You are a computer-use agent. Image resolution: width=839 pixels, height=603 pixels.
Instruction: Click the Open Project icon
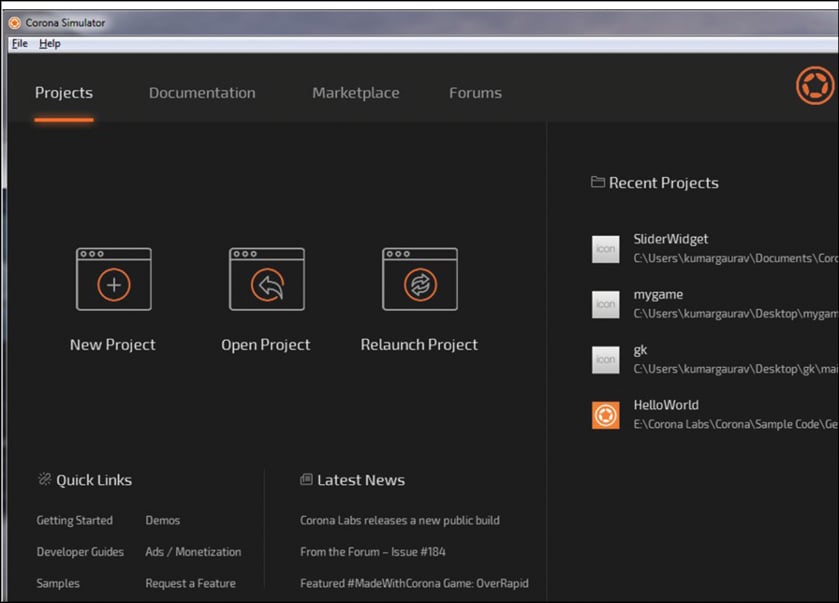[x=266, y=279]
